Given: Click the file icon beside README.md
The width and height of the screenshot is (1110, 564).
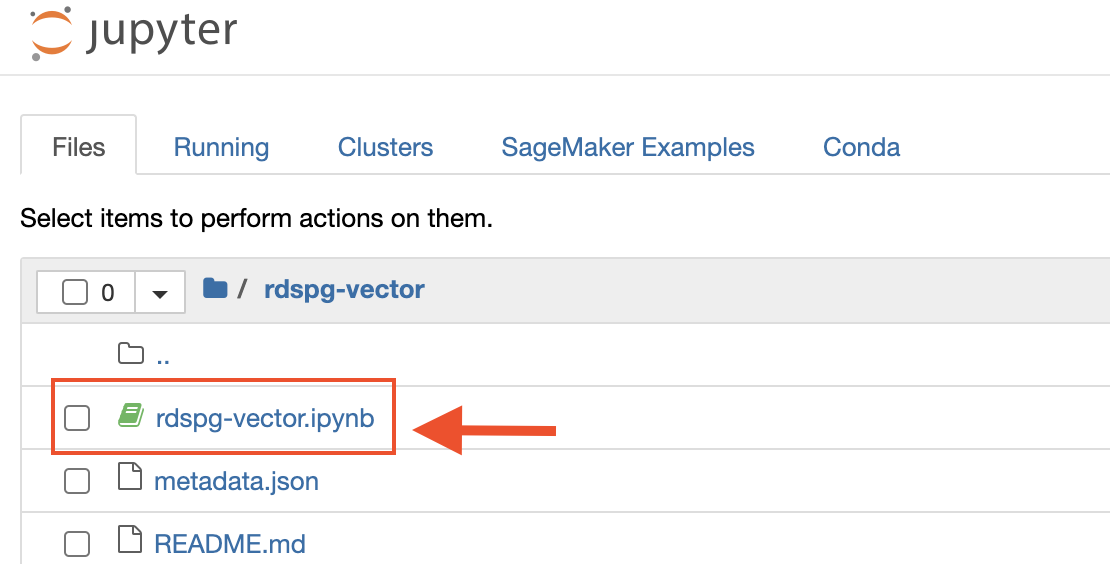Looking at the screenshot, I should [130, 542].
